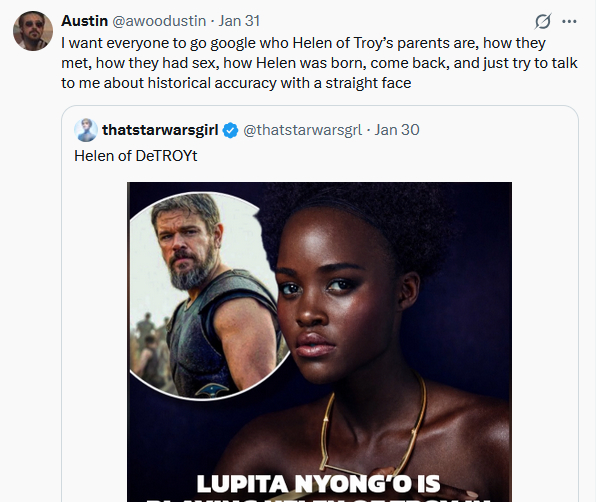Click the thatstarwarsgirl display name

pos(160,130)
